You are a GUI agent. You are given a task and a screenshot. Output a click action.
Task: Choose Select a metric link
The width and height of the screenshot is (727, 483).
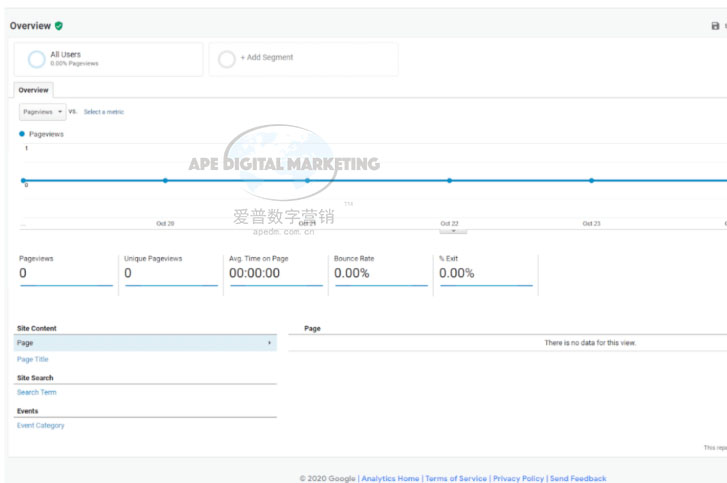(104, 112)
